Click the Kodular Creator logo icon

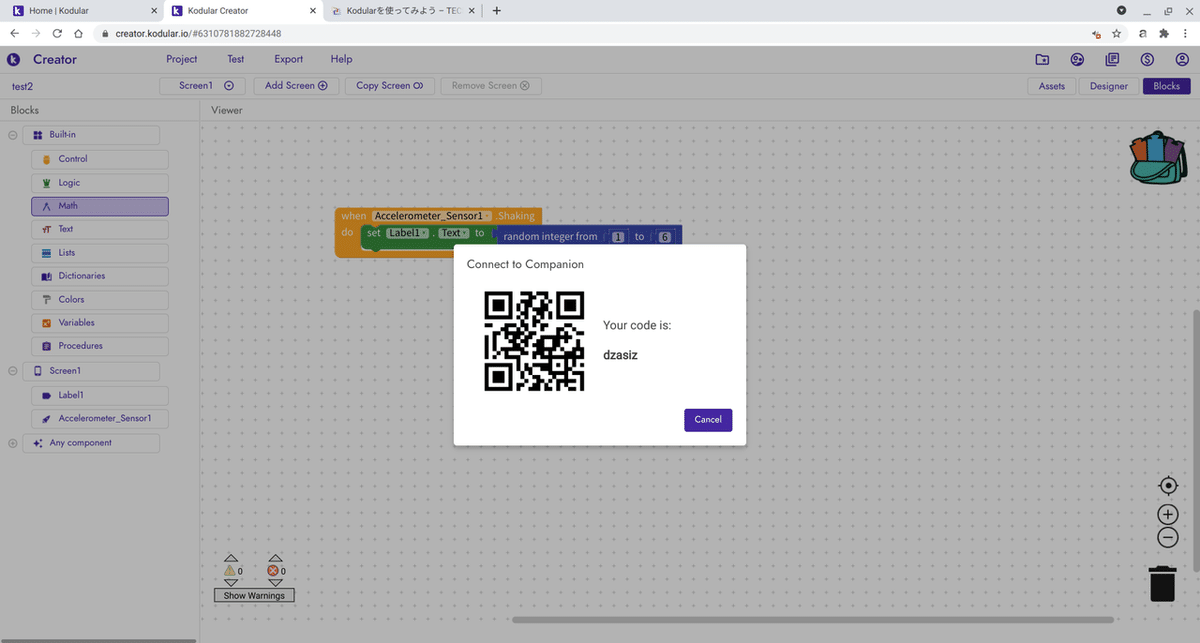[14, 59]
